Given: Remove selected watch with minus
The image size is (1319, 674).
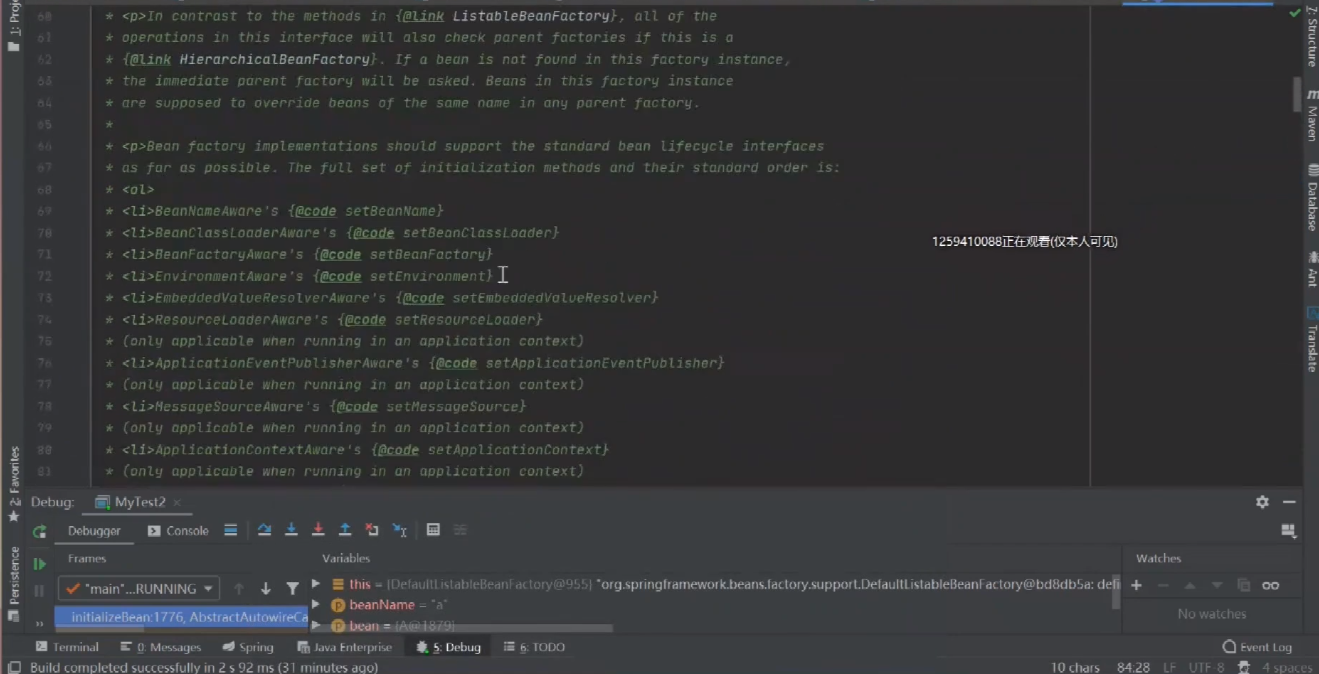Looking at the screenshot, I should (x=1163, y=585).
